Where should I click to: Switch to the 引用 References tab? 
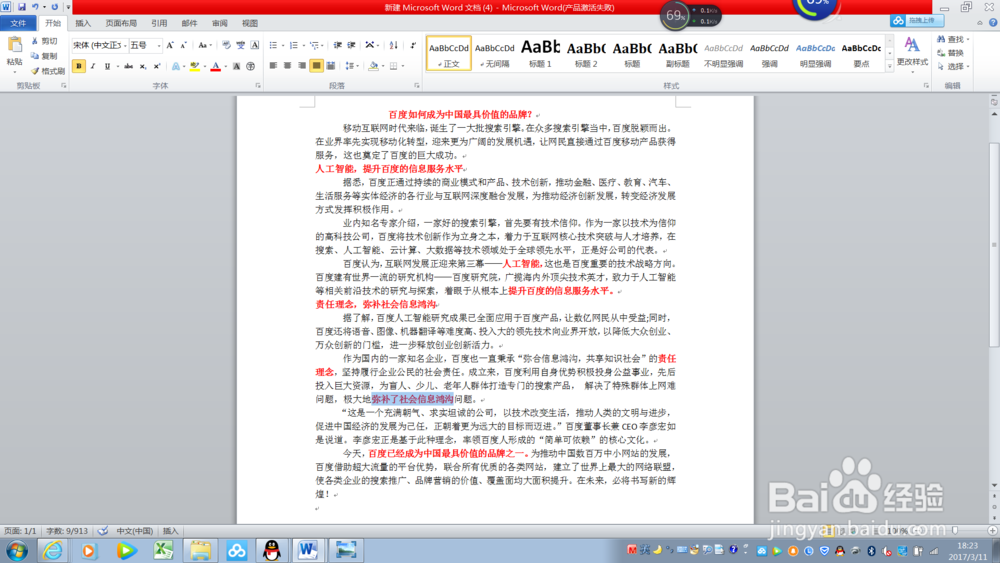(x=159, y=23)
